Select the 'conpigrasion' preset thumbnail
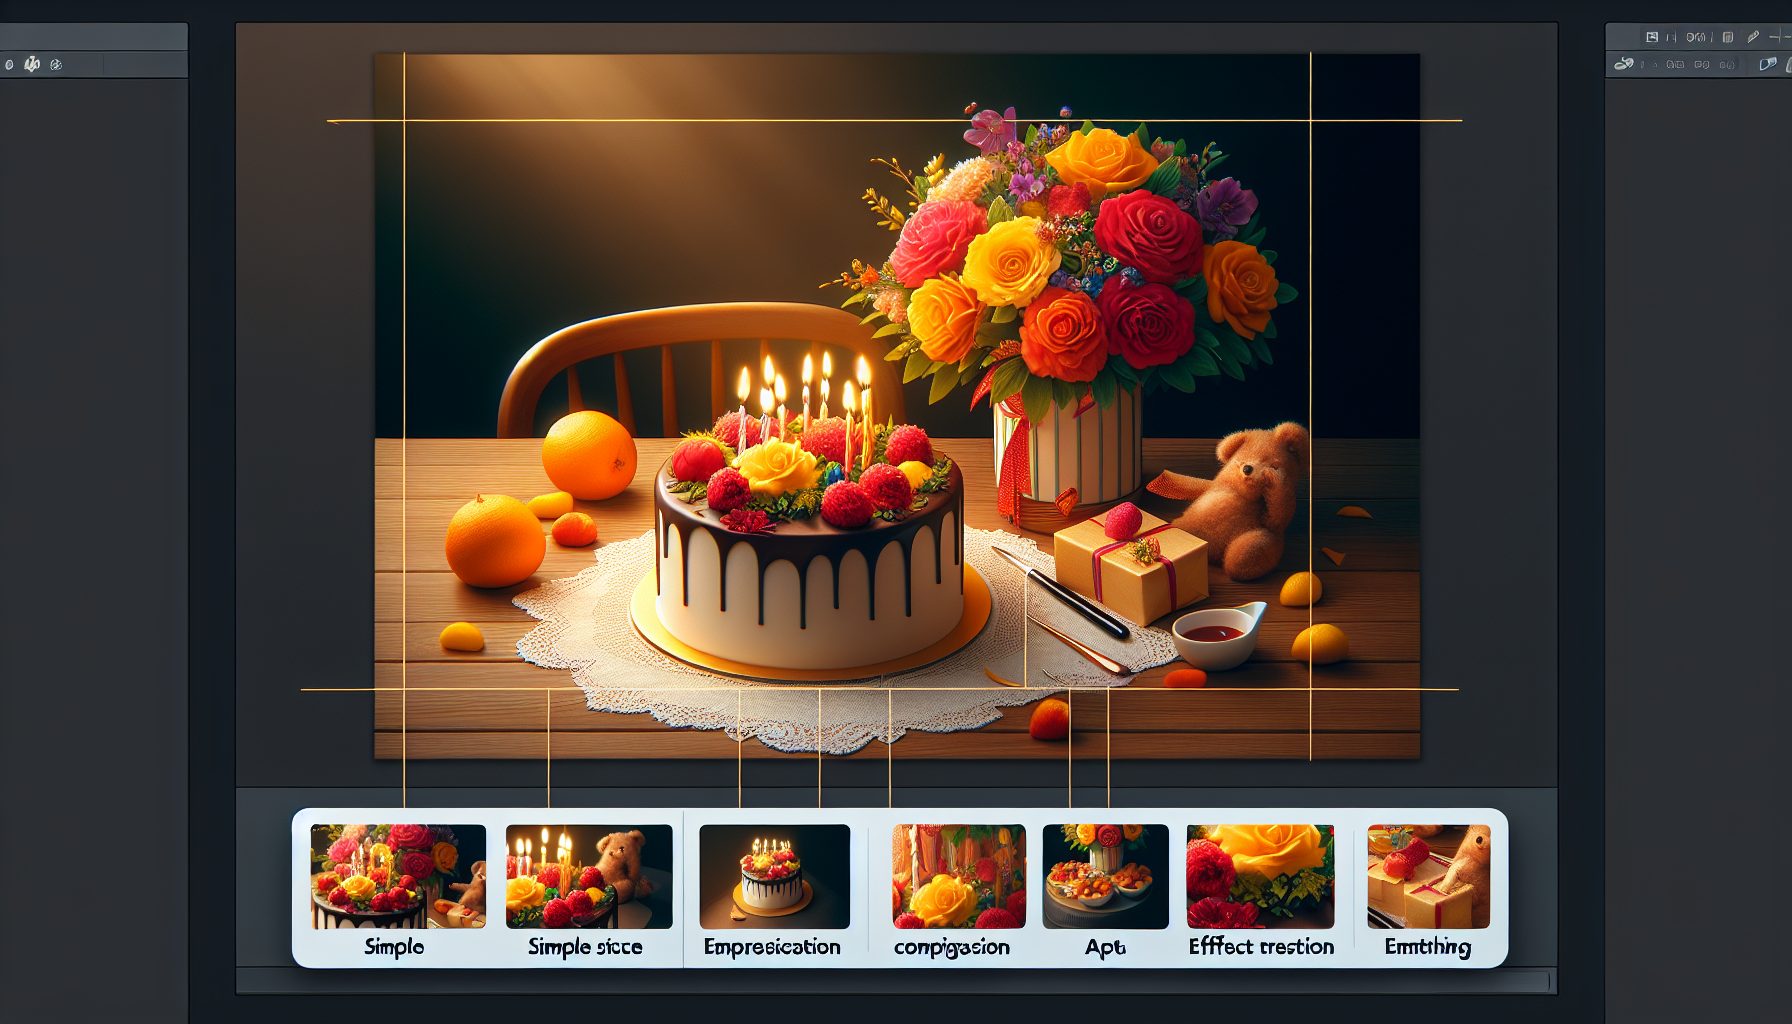 pos(958,876)
